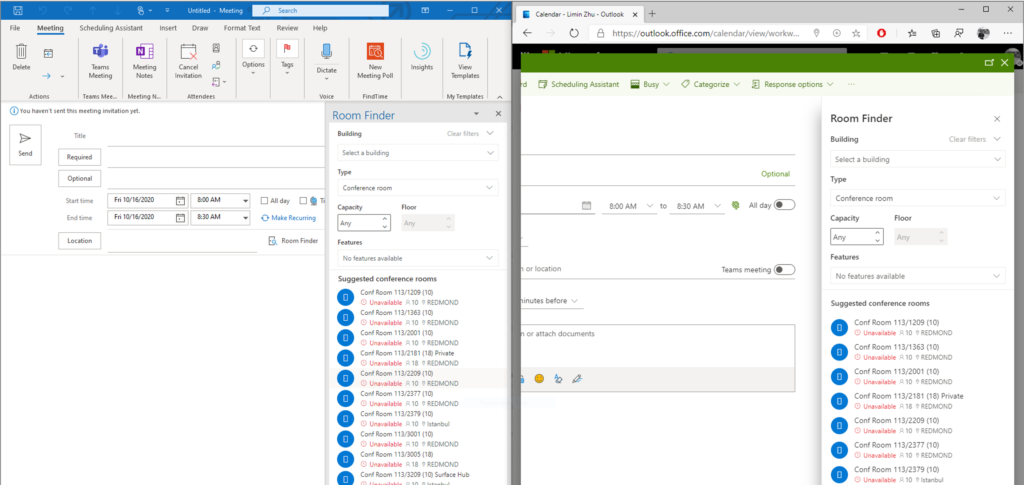Pop out the web event window
This screenshot has height=485, width=1024.
coord(989,63)
